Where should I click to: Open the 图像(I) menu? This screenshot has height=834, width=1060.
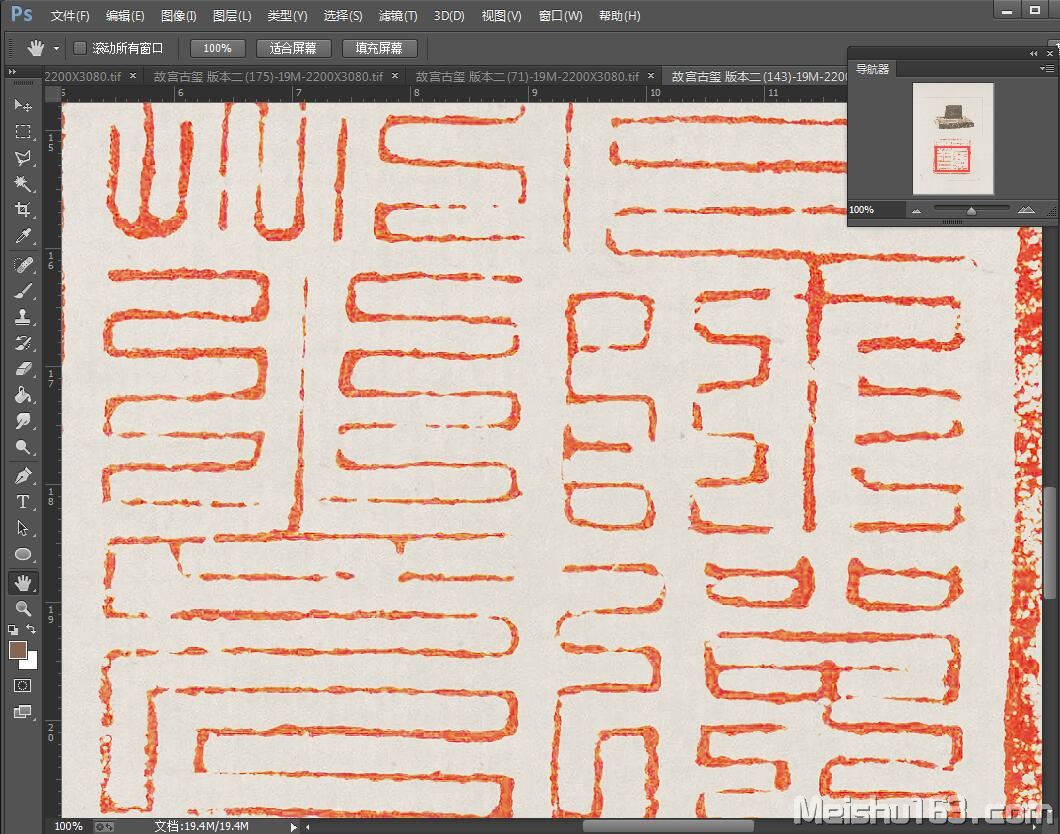click(178, 16)
